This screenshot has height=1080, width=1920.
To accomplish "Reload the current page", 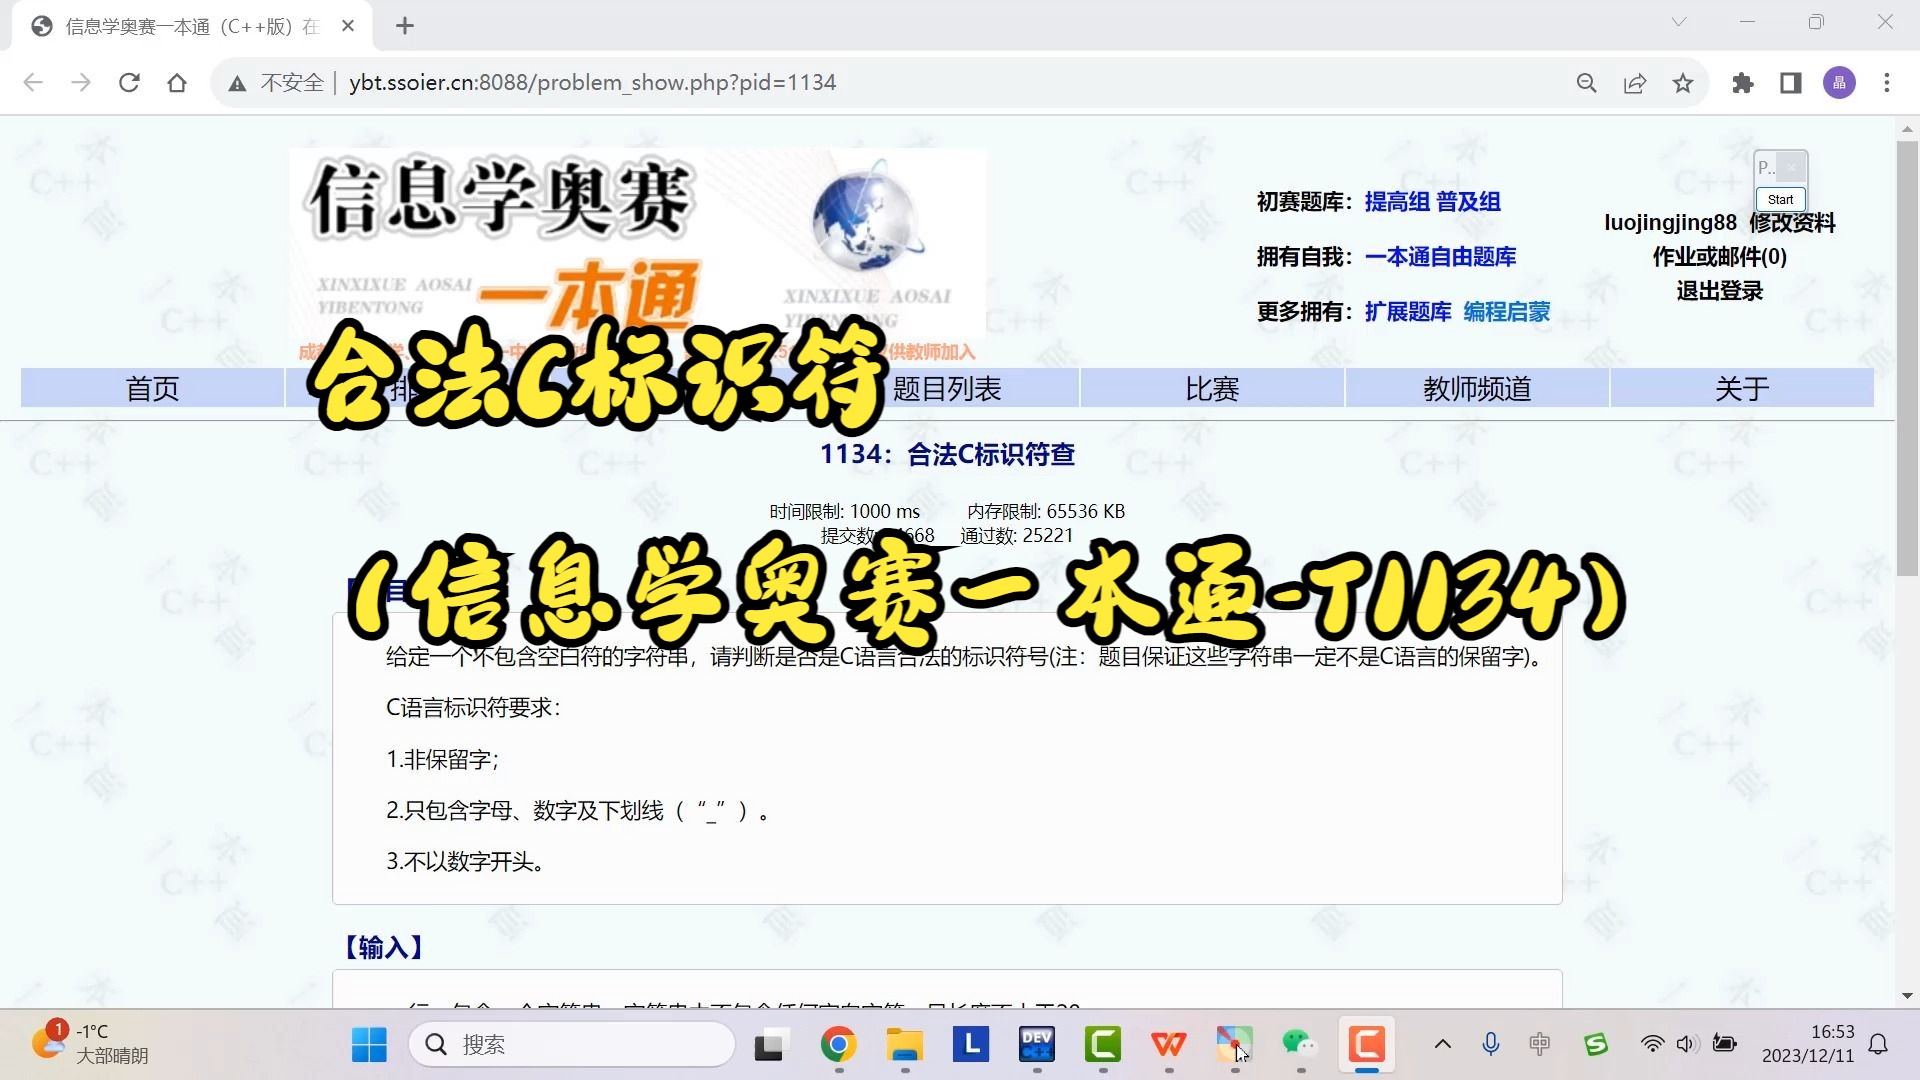I will coord(129,83).
